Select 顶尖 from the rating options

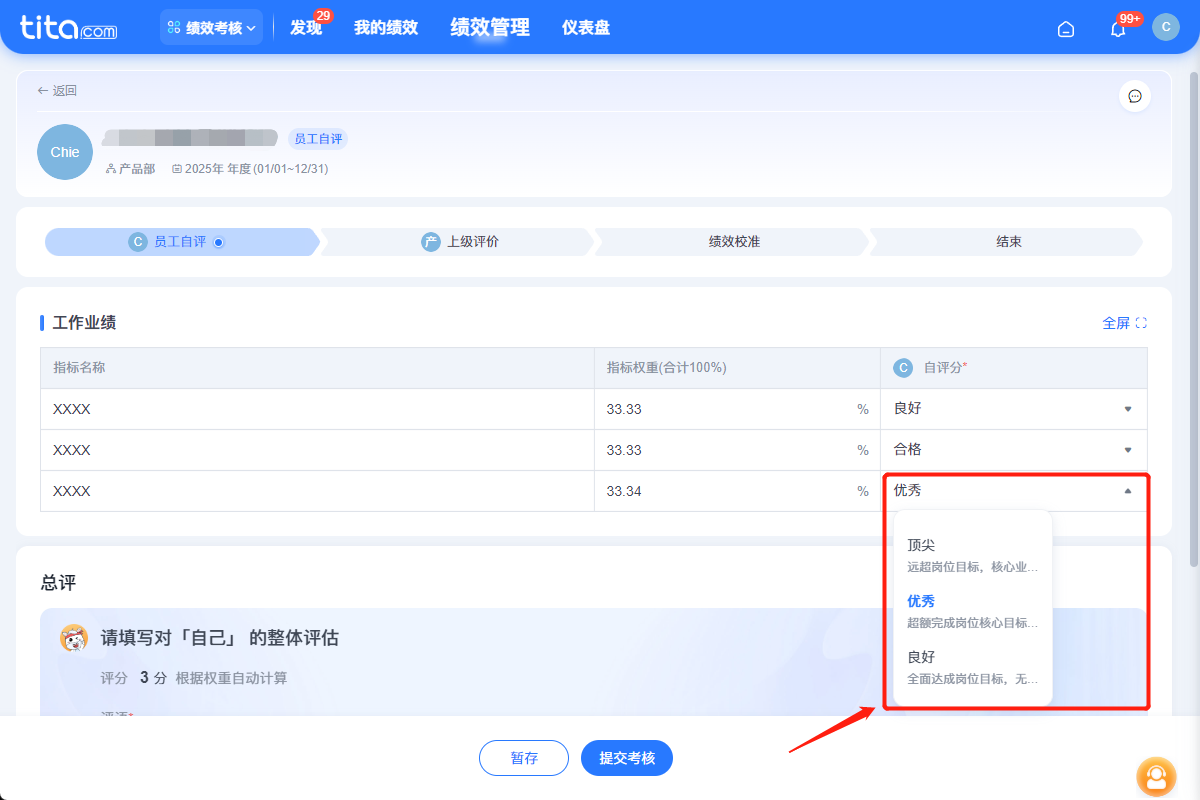click(x=923, y=545)
